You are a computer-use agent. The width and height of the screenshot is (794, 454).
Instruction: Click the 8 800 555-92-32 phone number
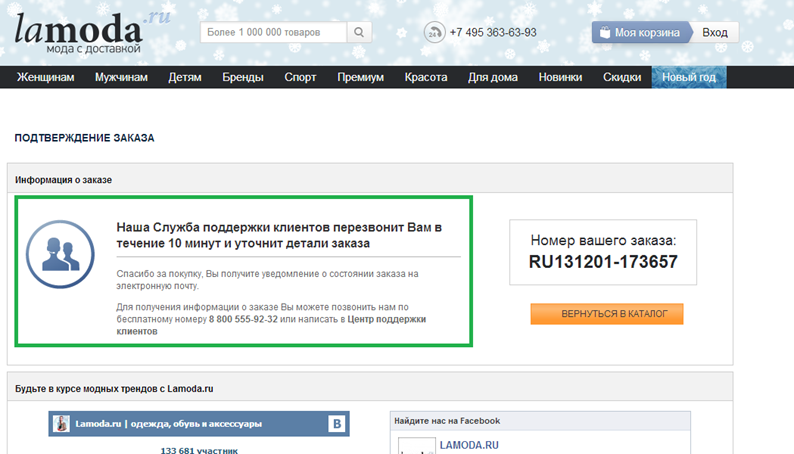(243, 319)
